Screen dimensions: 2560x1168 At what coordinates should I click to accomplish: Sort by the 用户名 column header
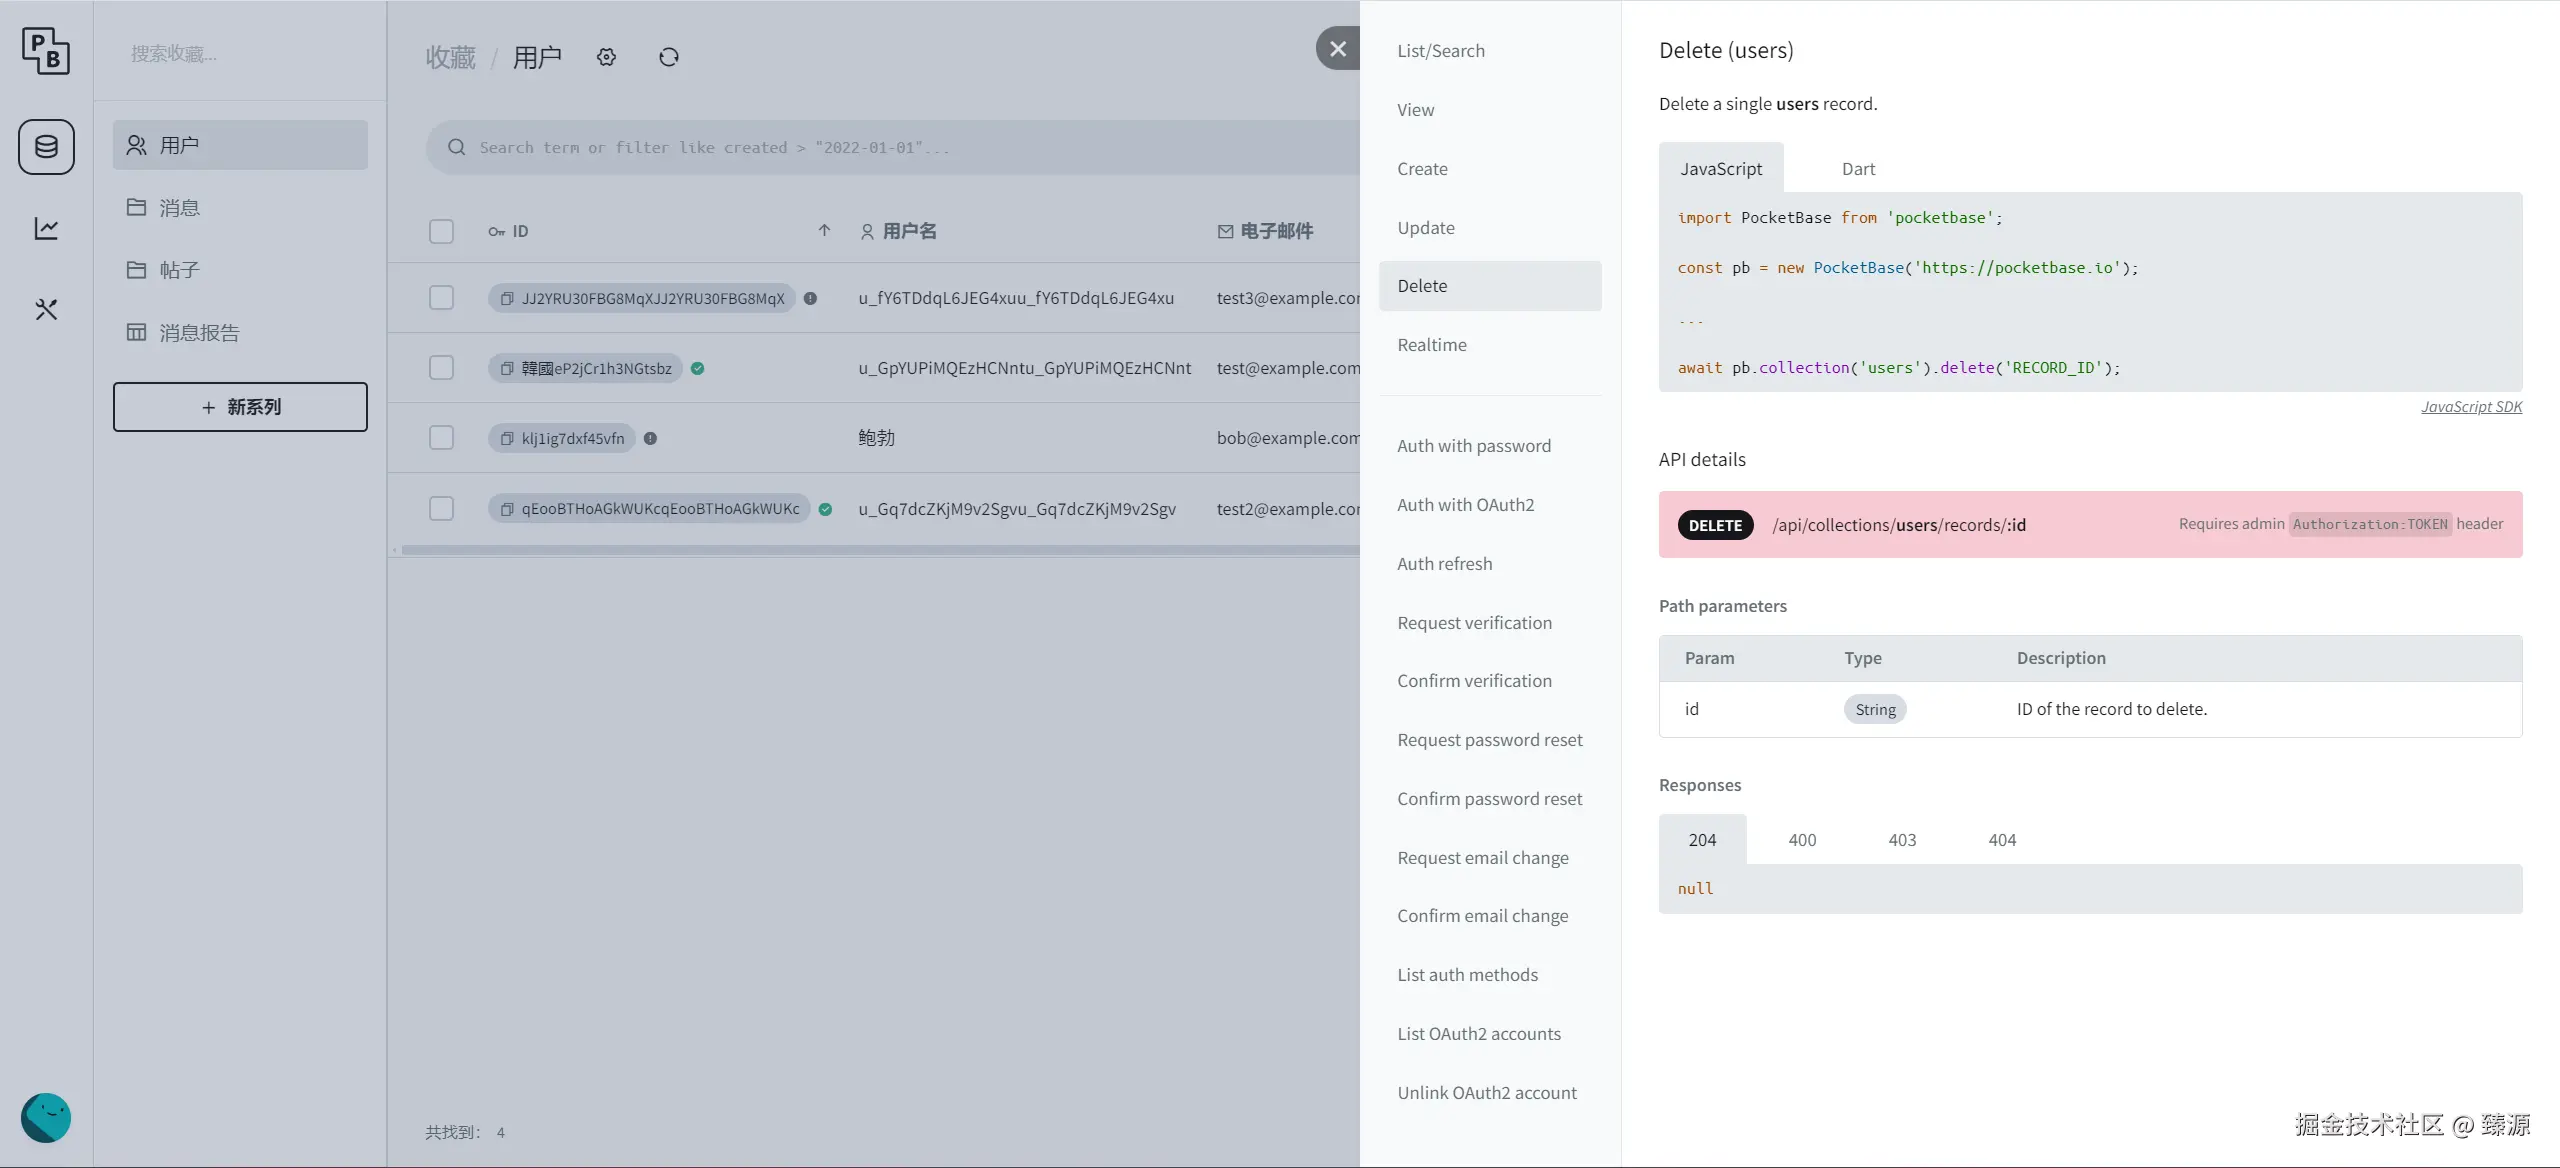(909, 232)
